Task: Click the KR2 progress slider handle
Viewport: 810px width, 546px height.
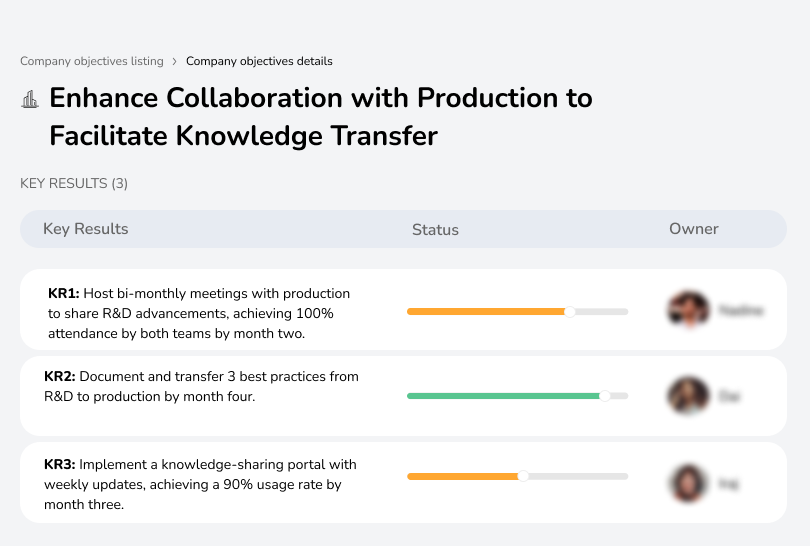Action: click(605, 396)
